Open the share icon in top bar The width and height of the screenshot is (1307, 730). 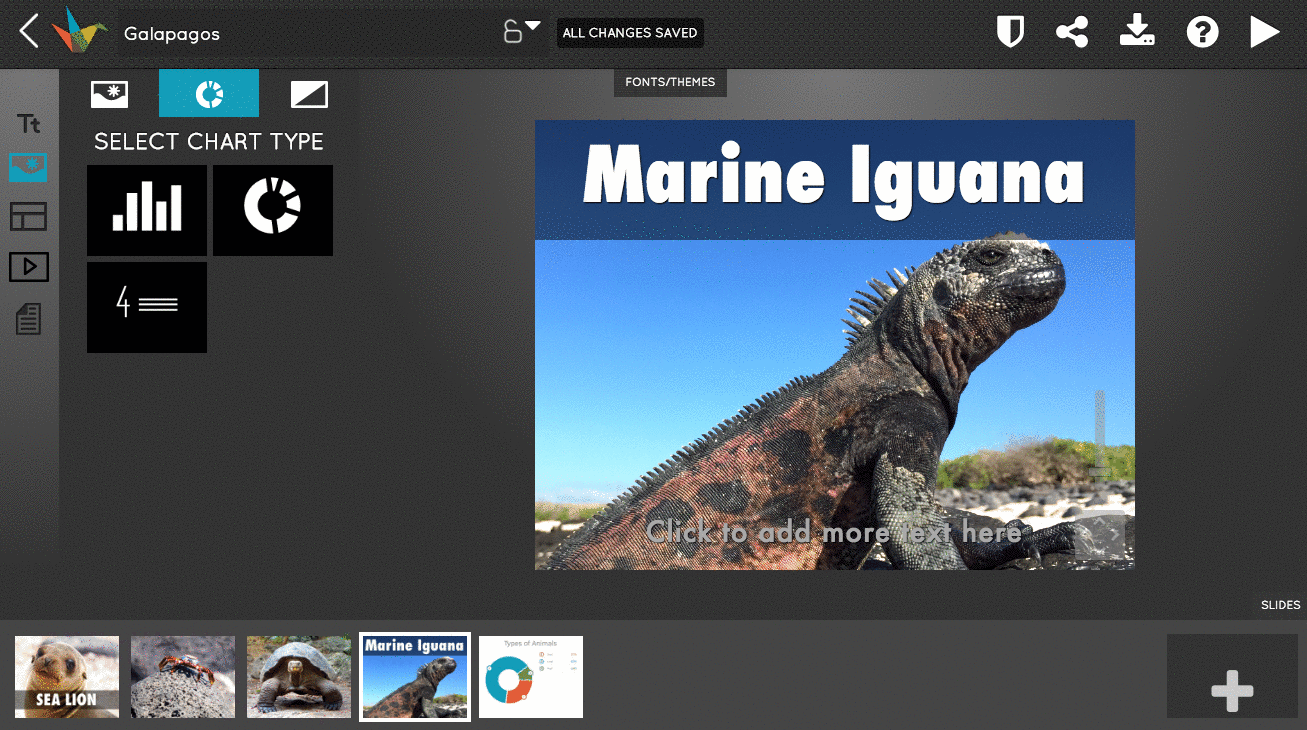[x=1072, y=32]
